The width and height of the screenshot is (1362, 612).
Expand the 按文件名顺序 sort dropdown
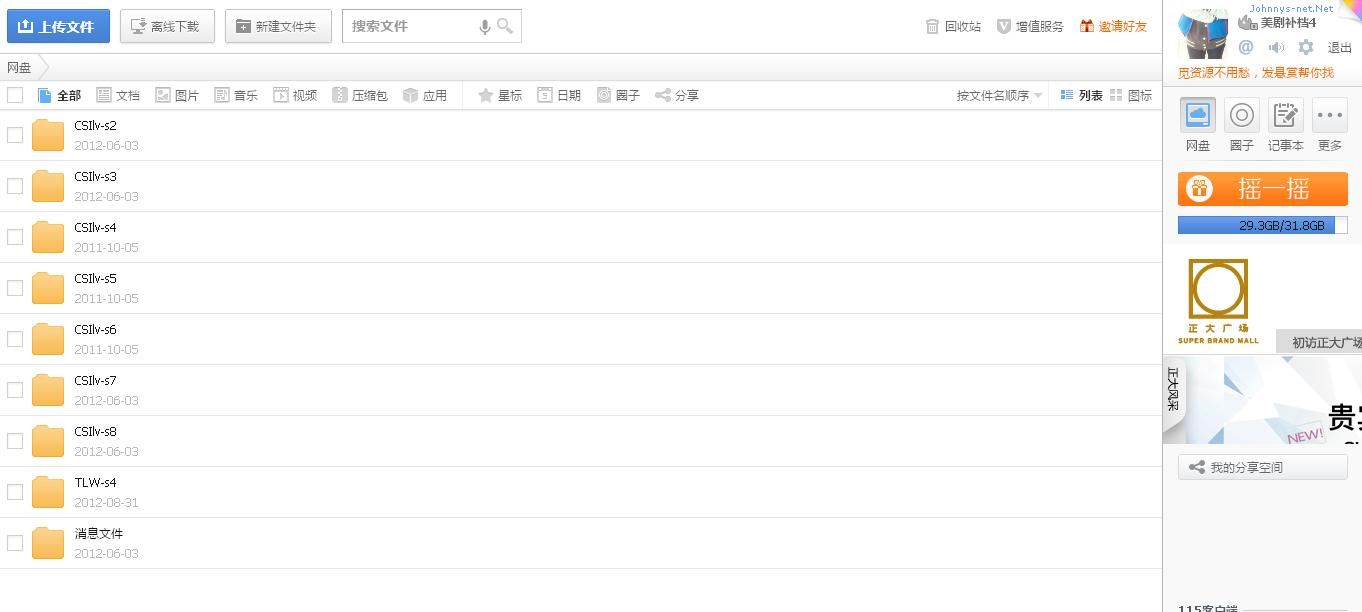point(999,95)
